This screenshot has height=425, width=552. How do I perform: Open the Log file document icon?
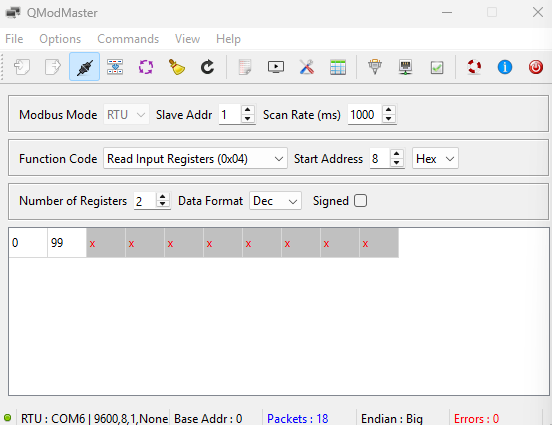pos(245,67)
